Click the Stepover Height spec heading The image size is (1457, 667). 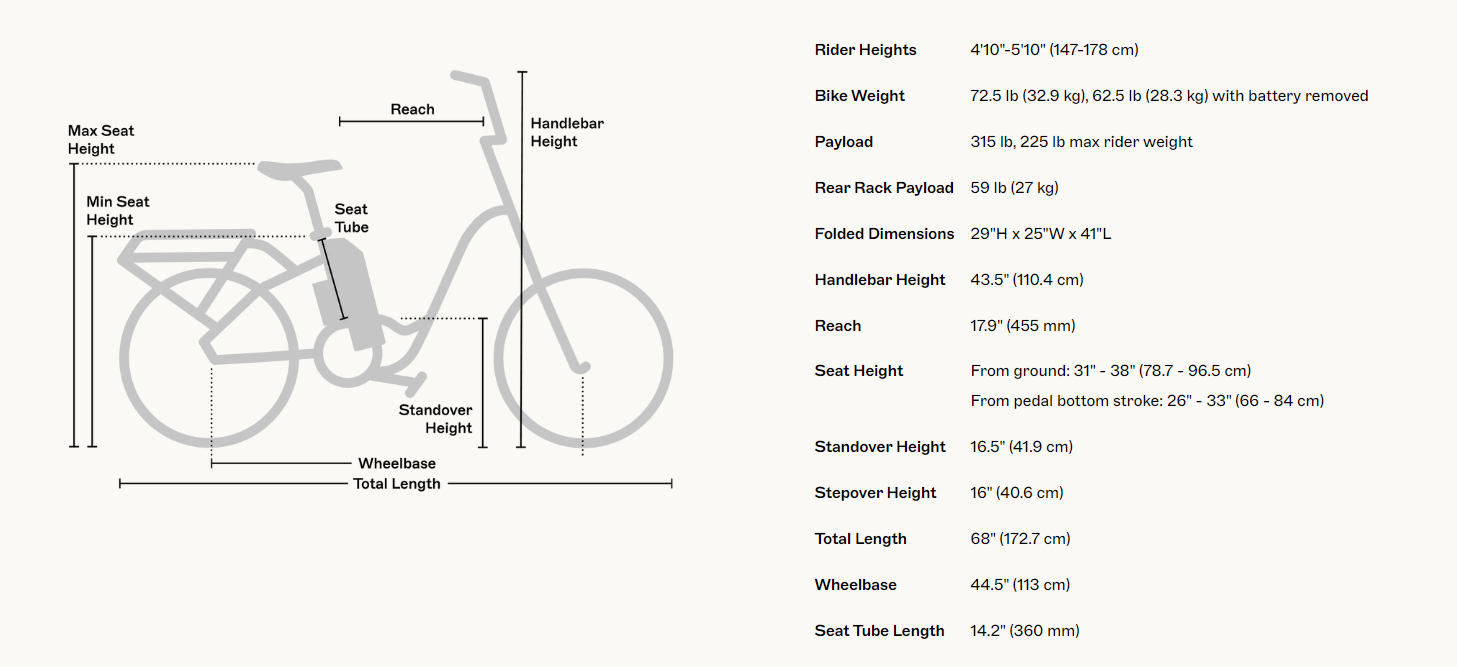tap(875, 493)
